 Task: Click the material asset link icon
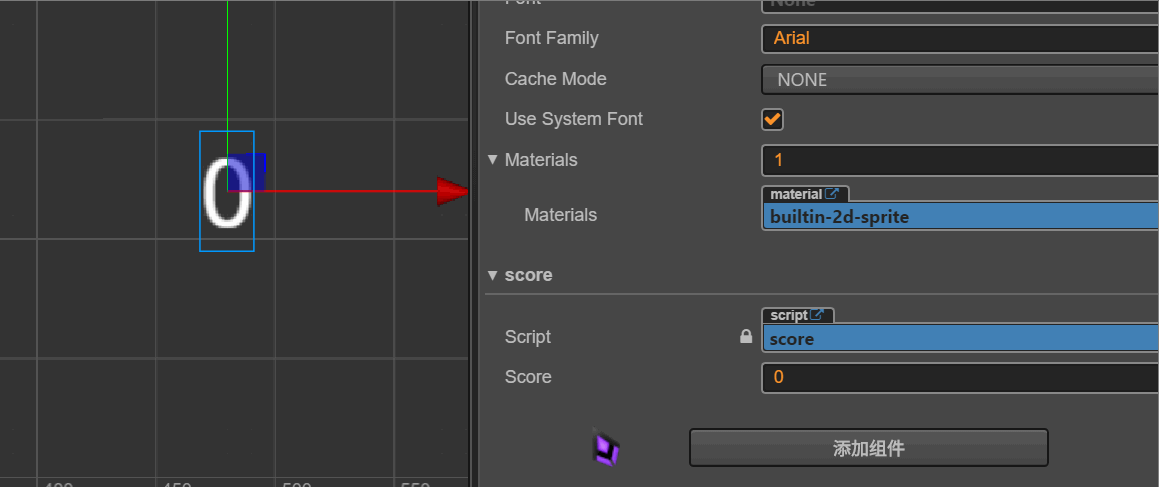pos(832,194)
